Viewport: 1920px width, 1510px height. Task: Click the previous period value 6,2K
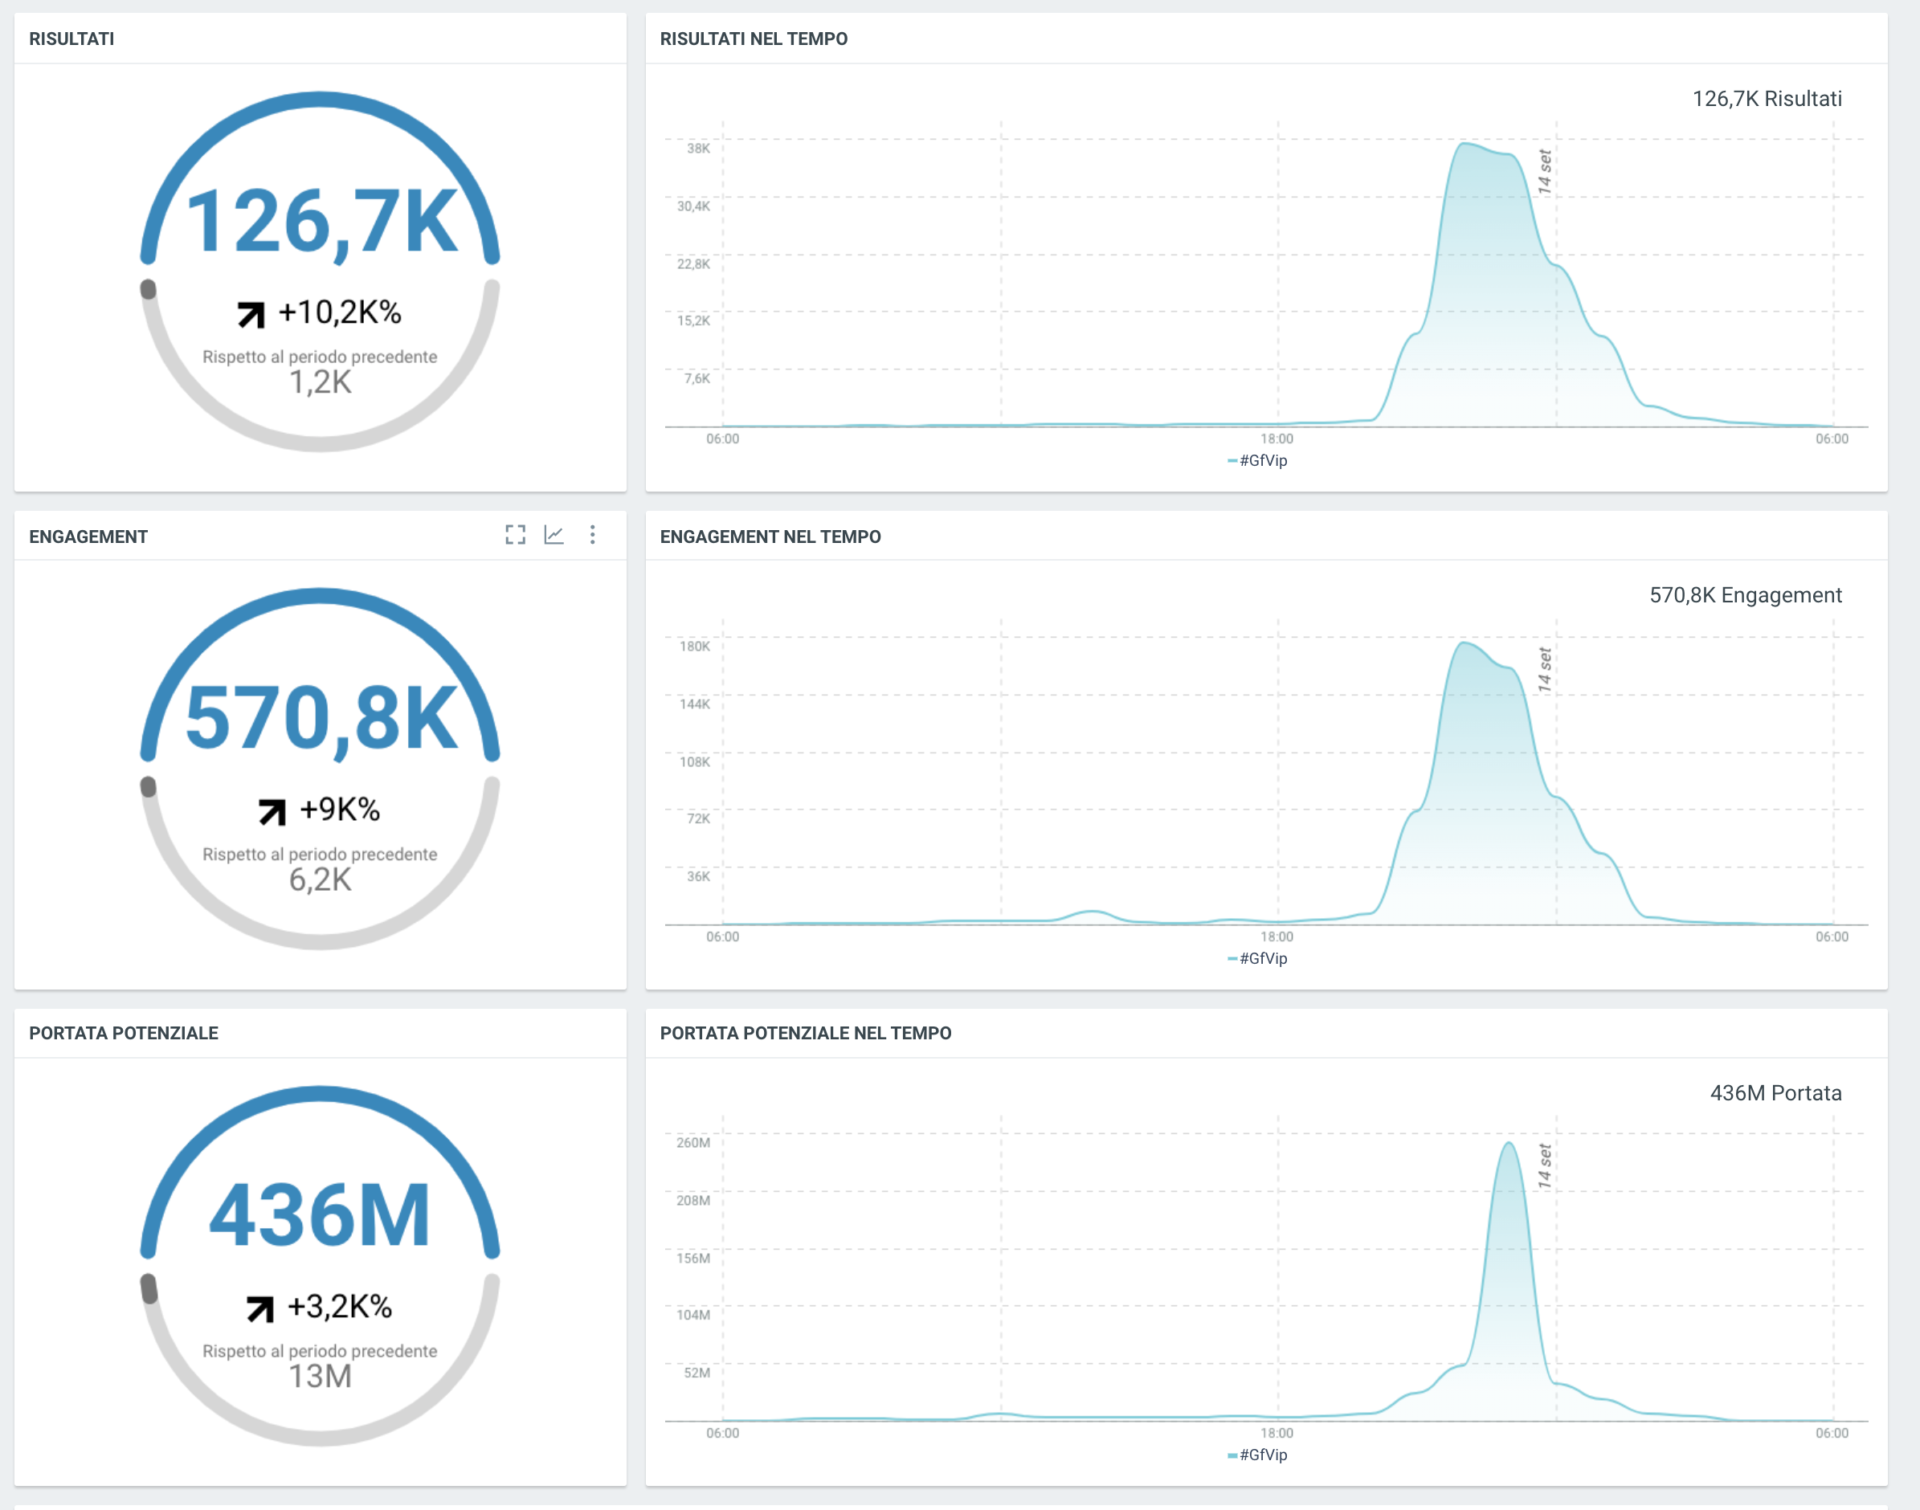(320, 880)
